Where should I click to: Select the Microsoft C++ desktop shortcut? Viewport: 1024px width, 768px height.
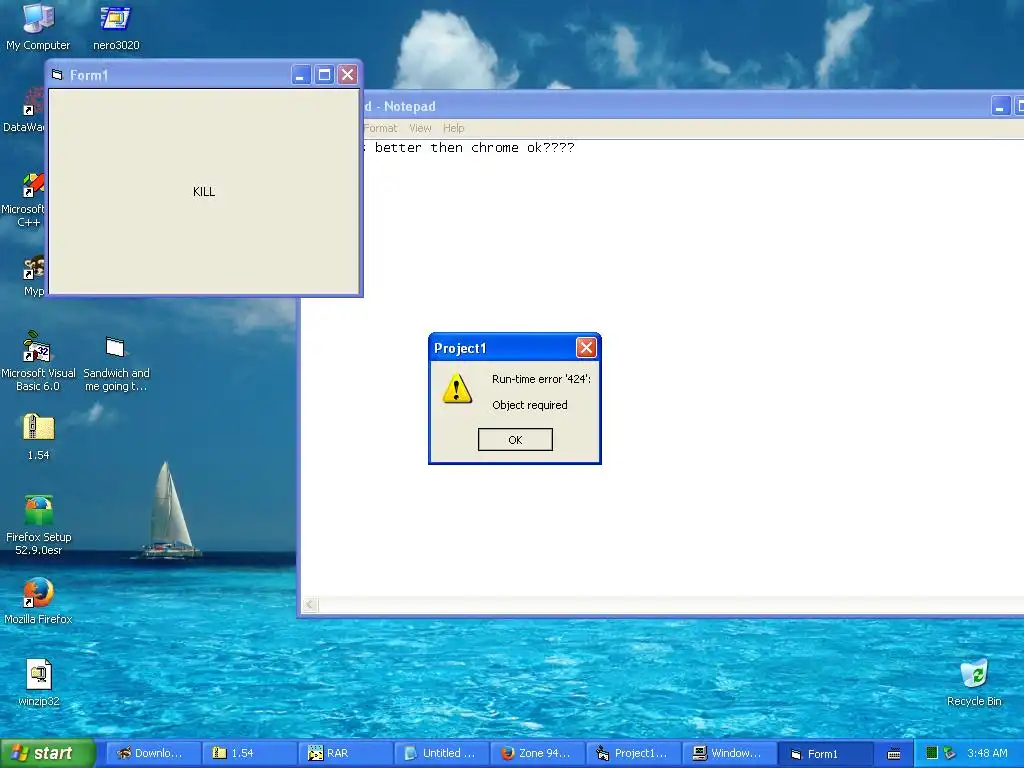(26, 200)
